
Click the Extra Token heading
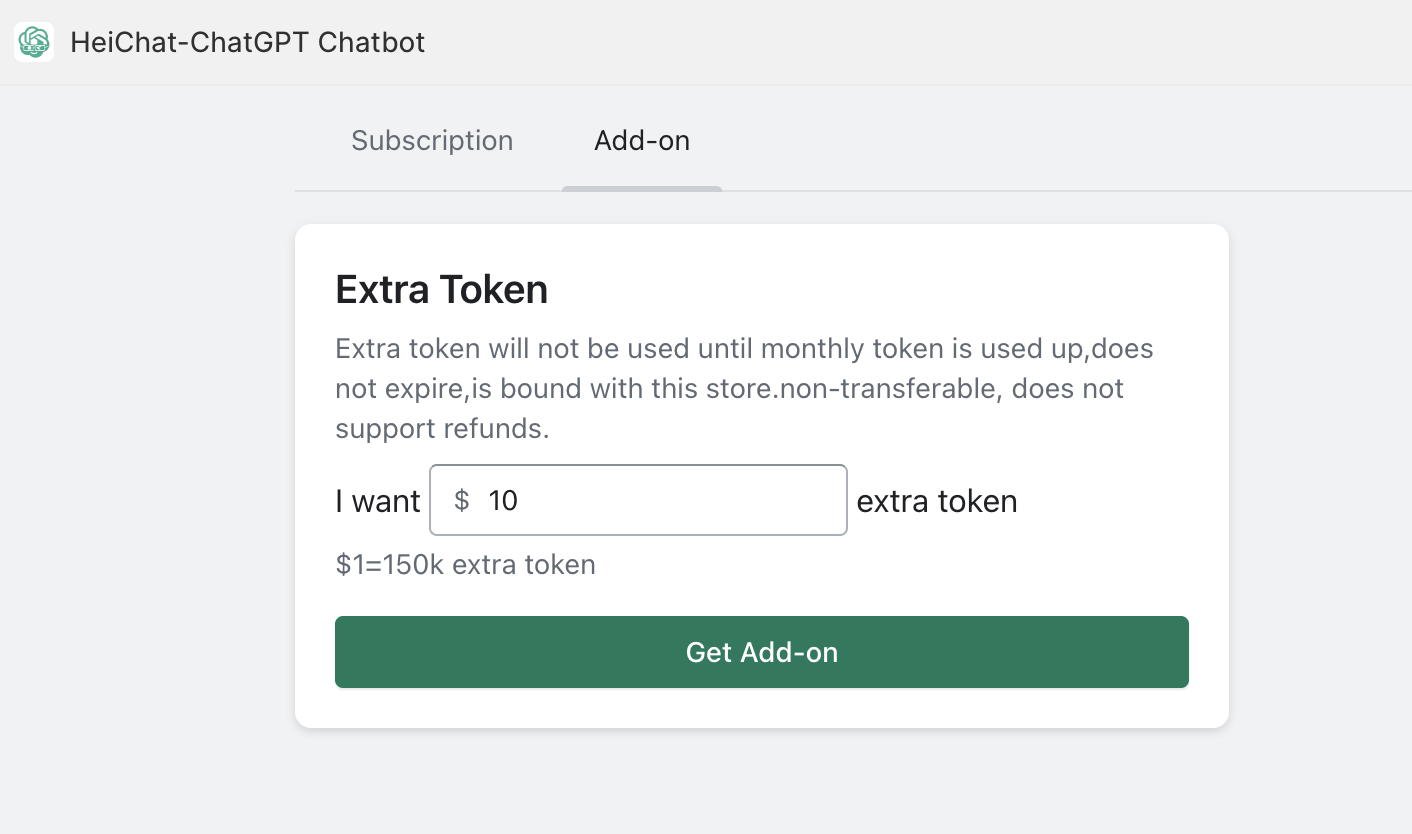[441, 289]
